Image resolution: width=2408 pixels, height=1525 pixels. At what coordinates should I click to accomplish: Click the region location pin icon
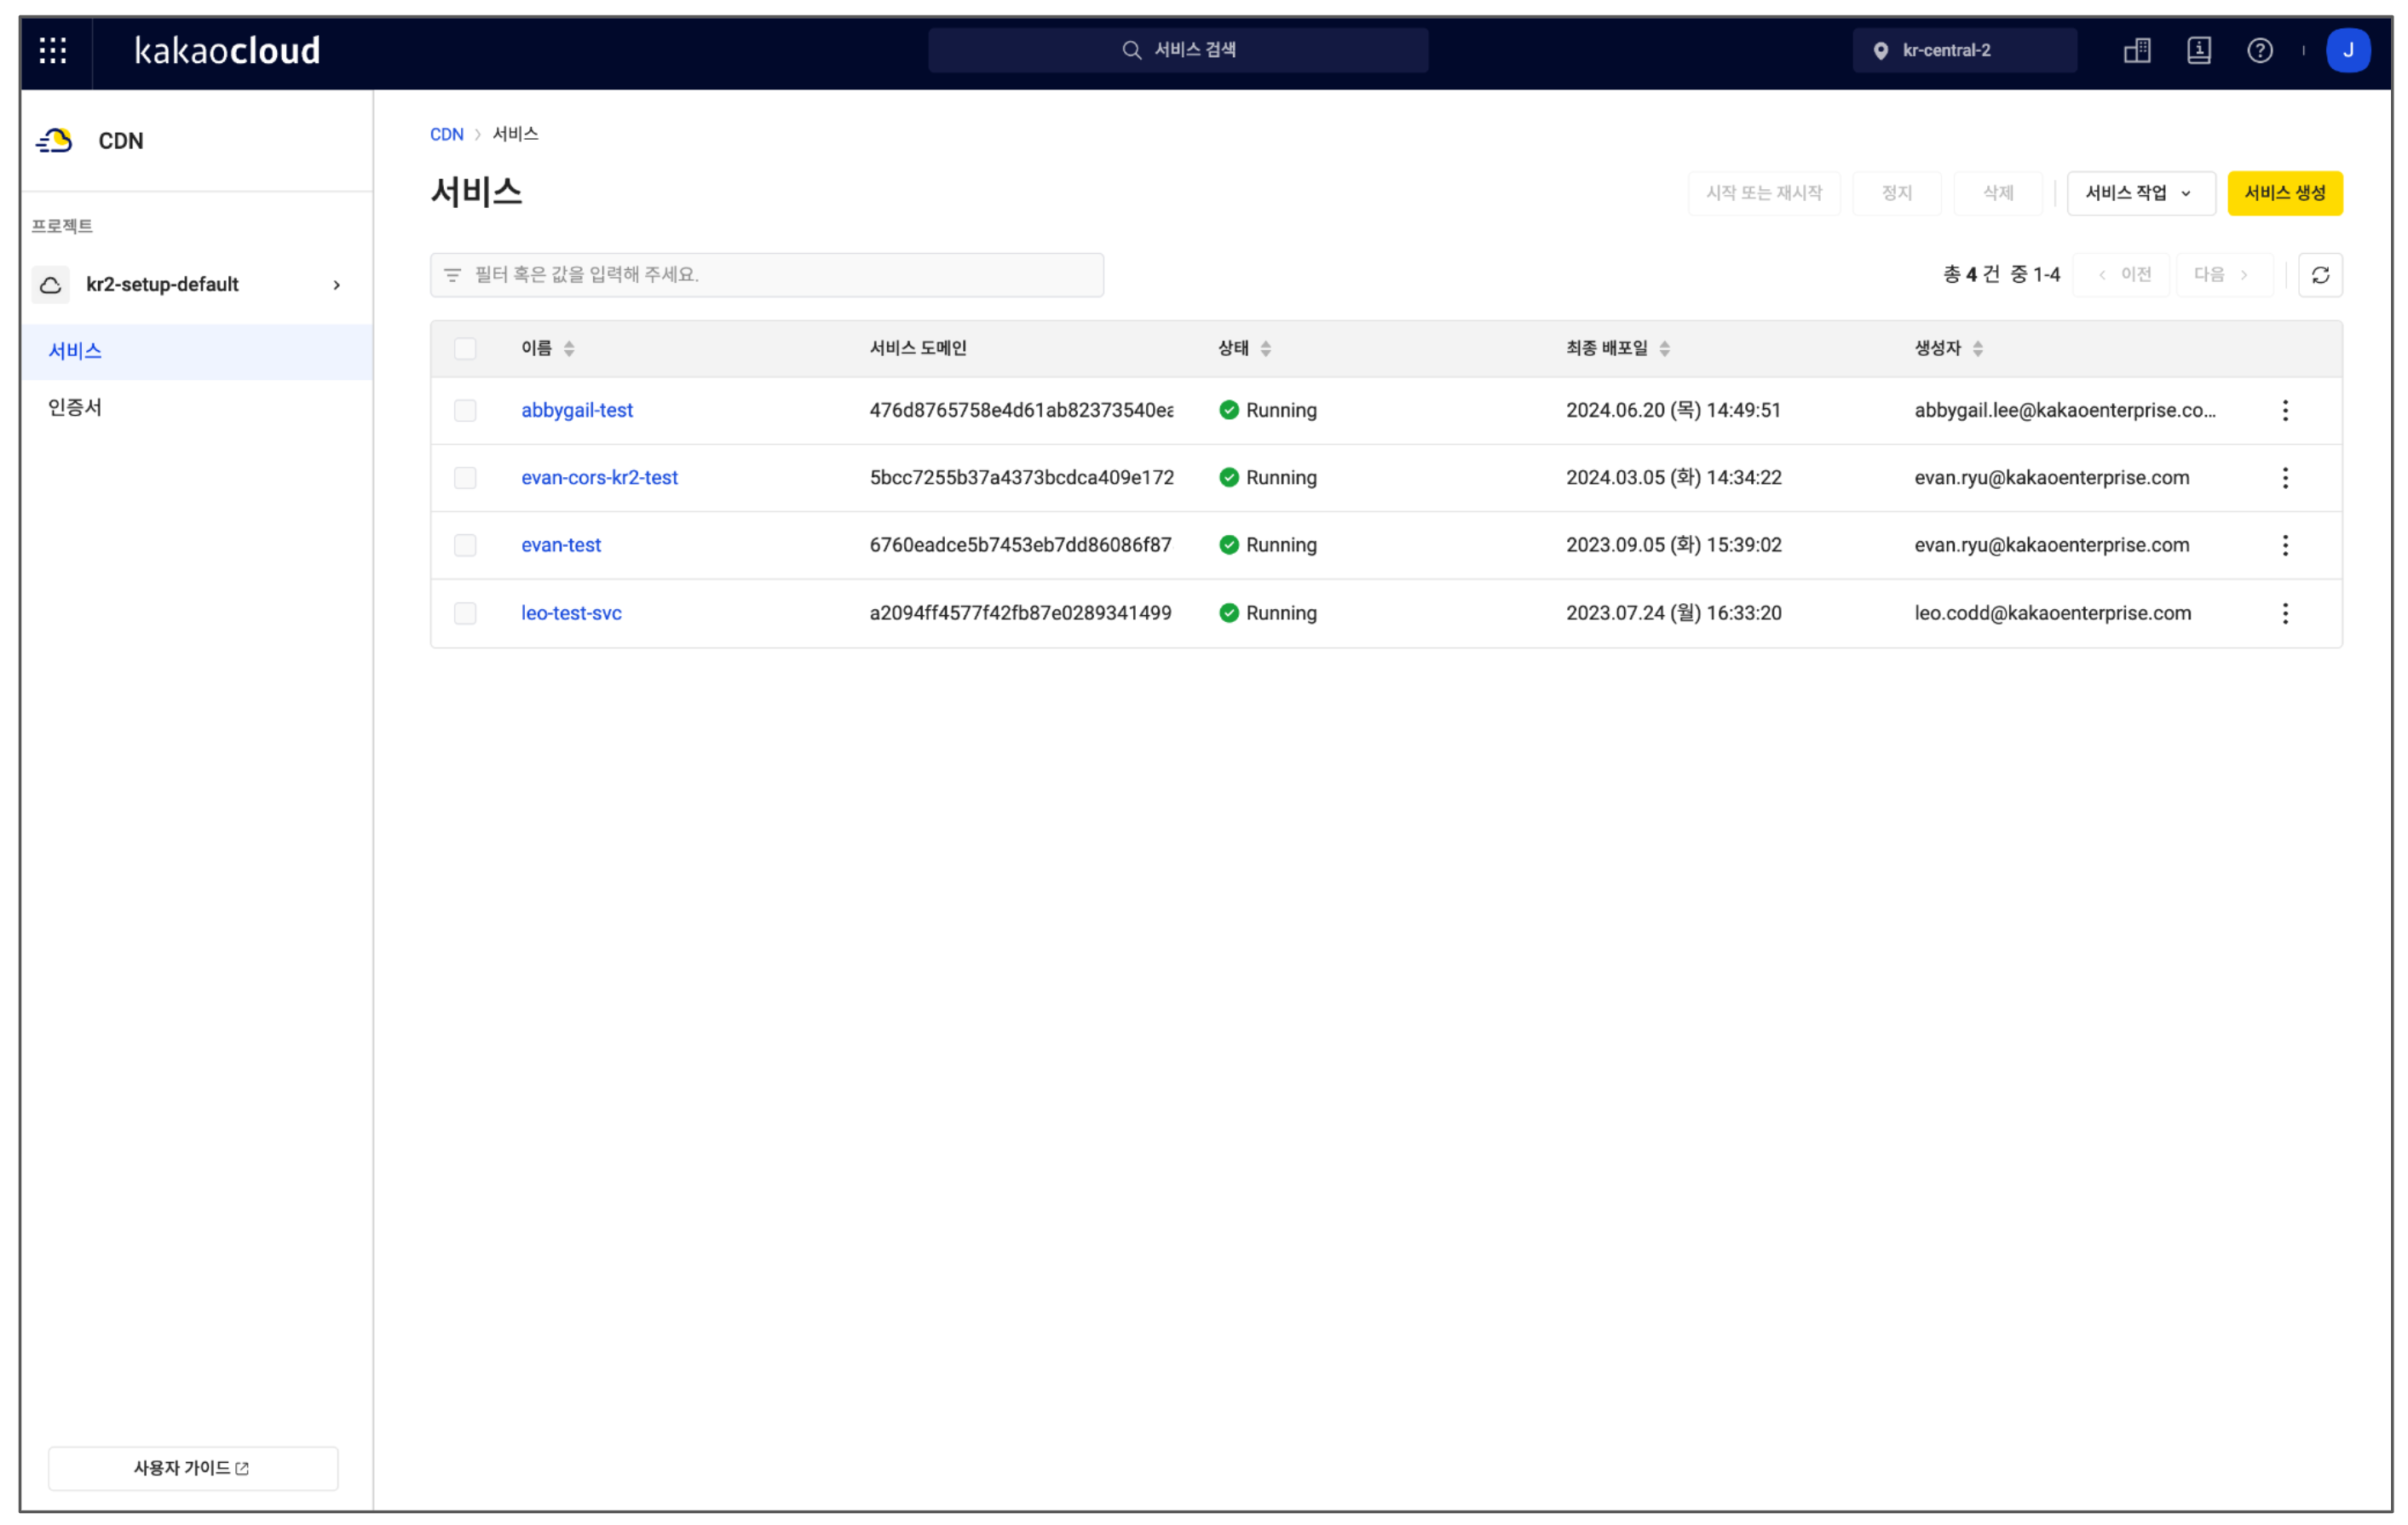[1880, 51]
